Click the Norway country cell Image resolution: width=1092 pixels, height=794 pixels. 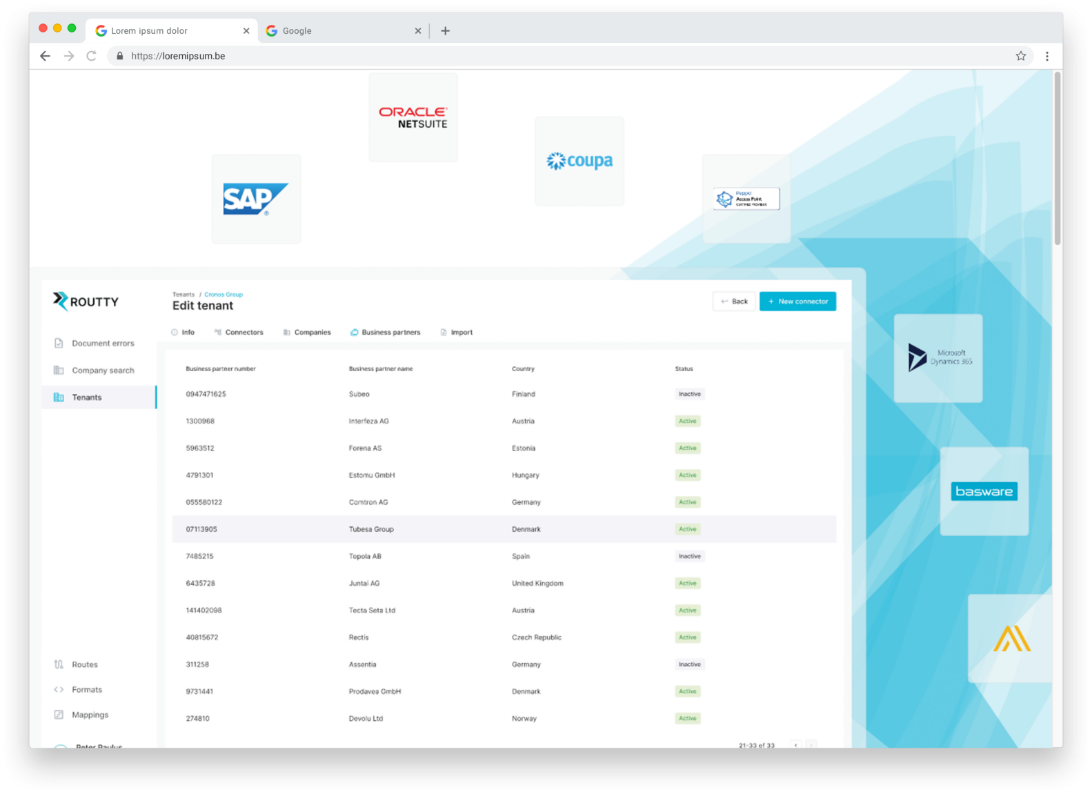tap(524, 719)
